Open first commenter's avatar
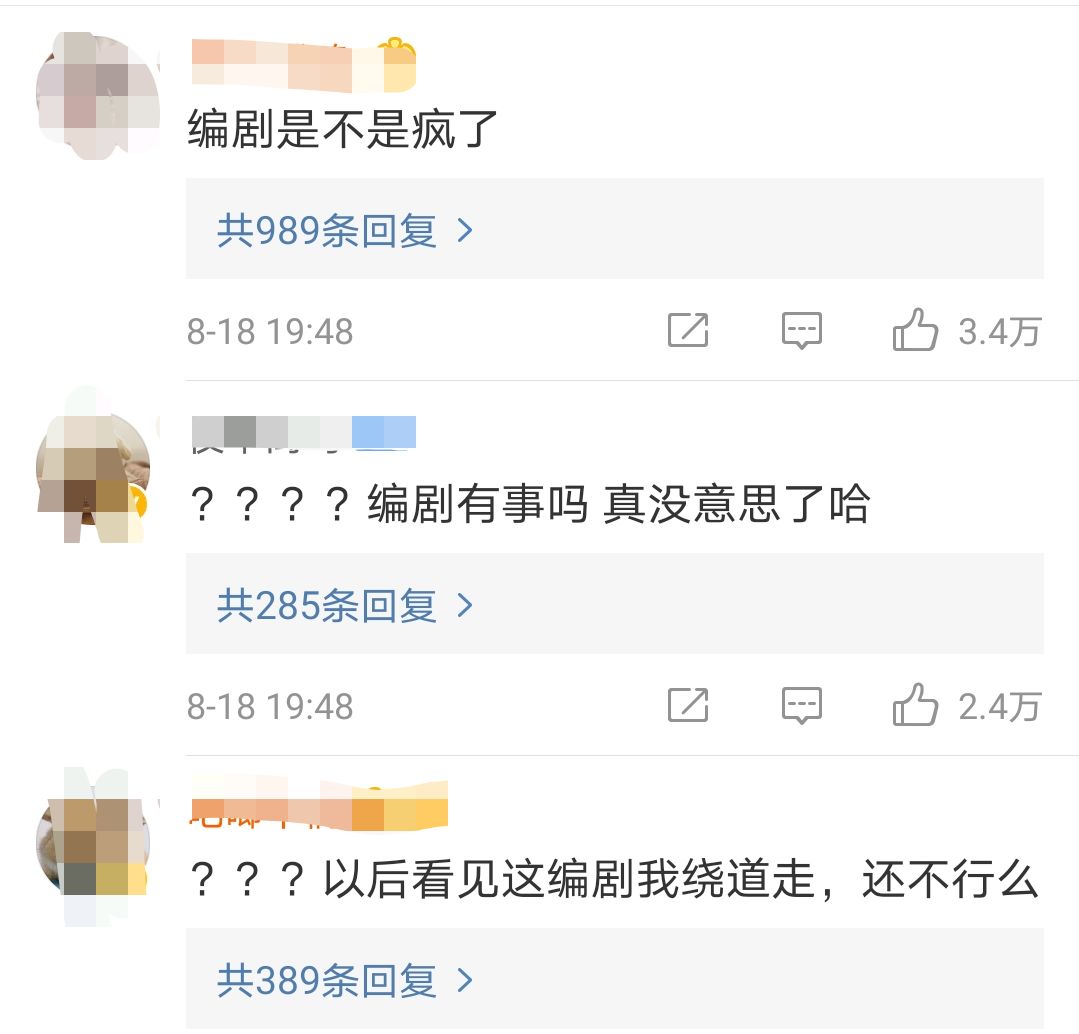This screenshot has width=1079, height=1034. (97, 95)
